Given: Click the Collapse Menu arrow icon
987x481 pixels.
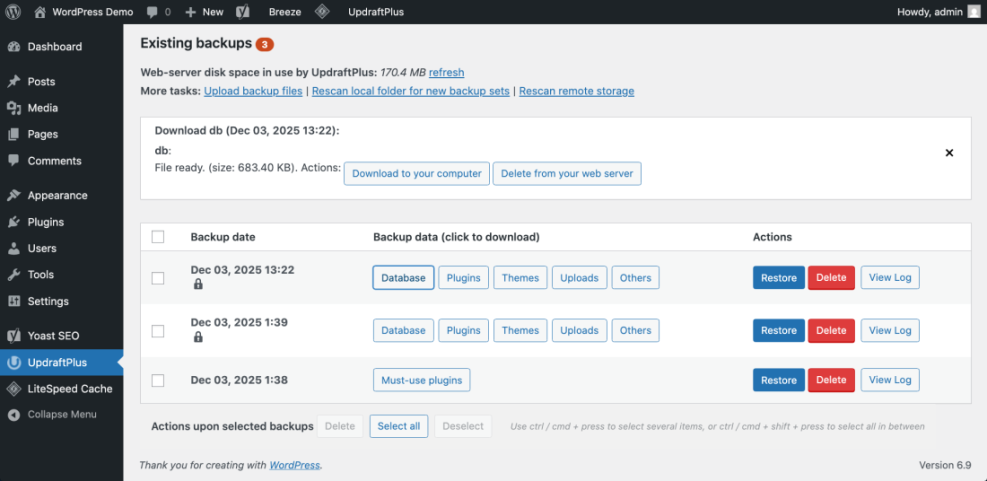Looking at the screenshot, I should point(14,415).
